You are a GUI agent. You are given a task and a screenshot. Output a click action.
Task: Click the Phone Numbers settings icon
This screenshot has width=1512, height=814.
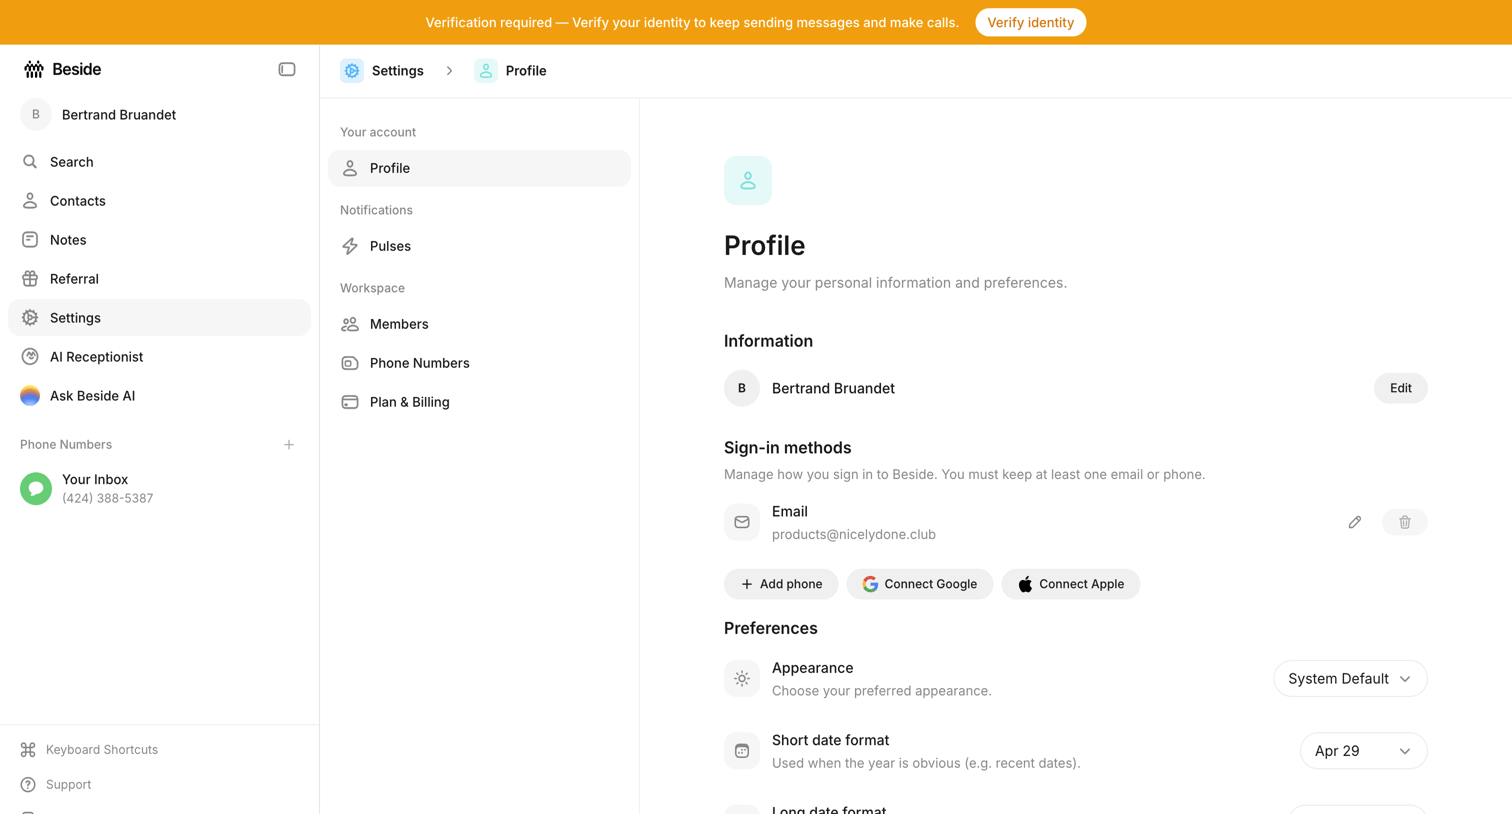tap(350, 363)
